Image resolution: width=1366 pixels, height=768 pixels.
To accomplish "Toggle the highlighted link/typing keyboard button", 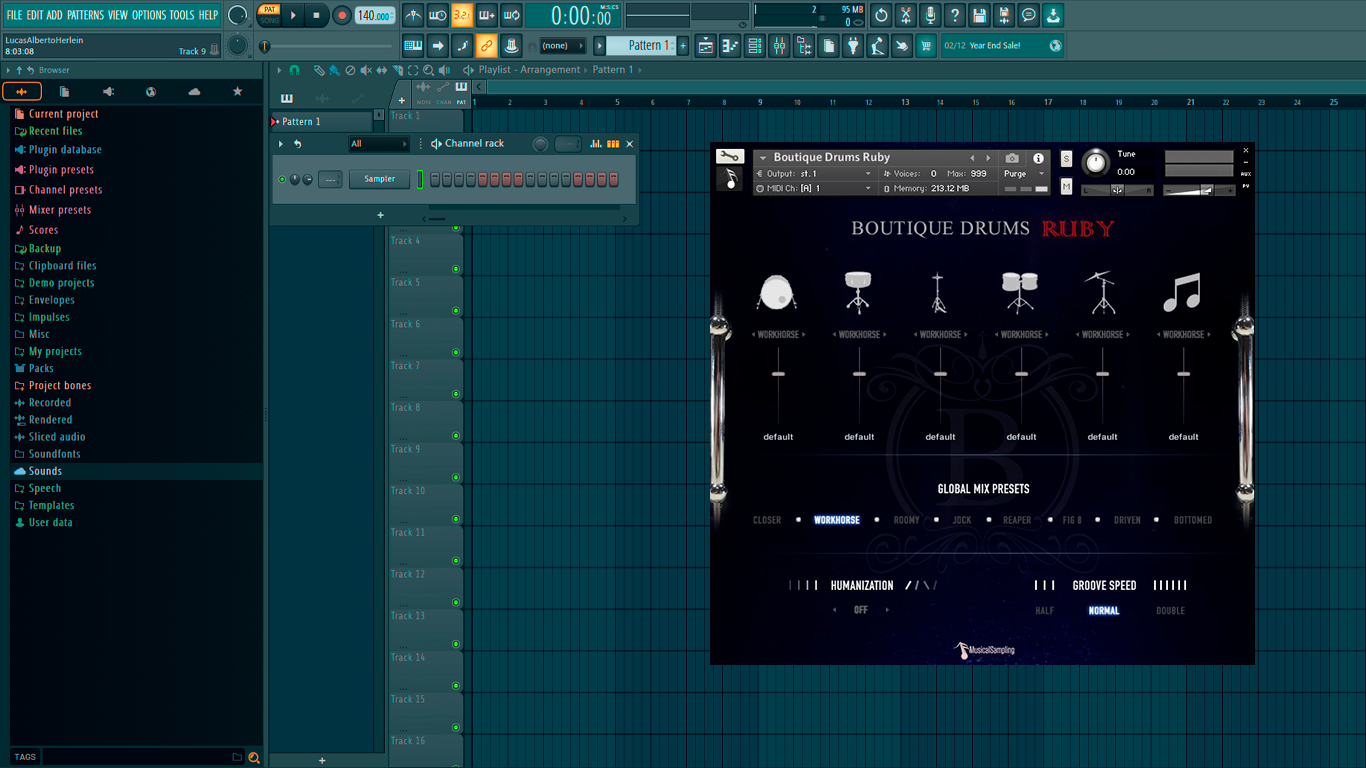I will point(486,46).
